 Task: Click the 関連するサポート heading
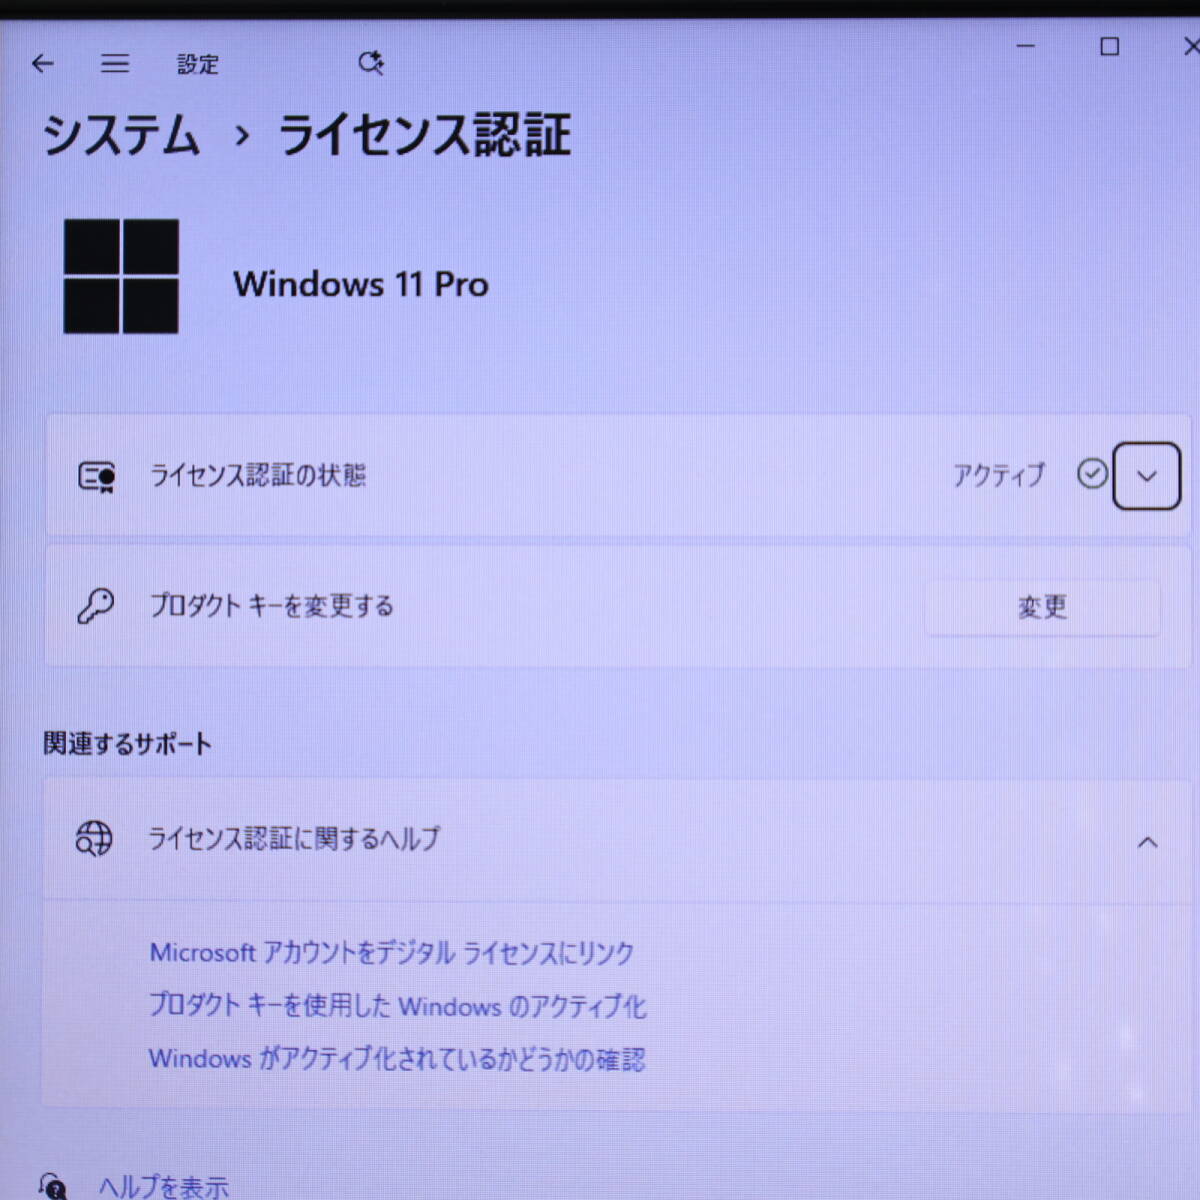point(127,743)
